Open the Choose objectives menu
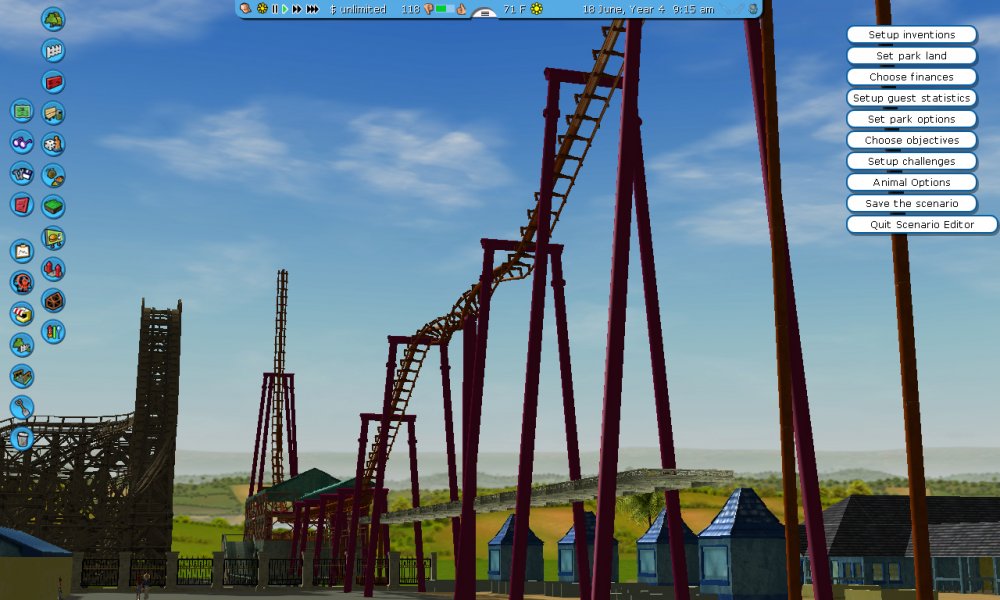The width and height of the screenshot is (1000, 600). click(911, 140)
